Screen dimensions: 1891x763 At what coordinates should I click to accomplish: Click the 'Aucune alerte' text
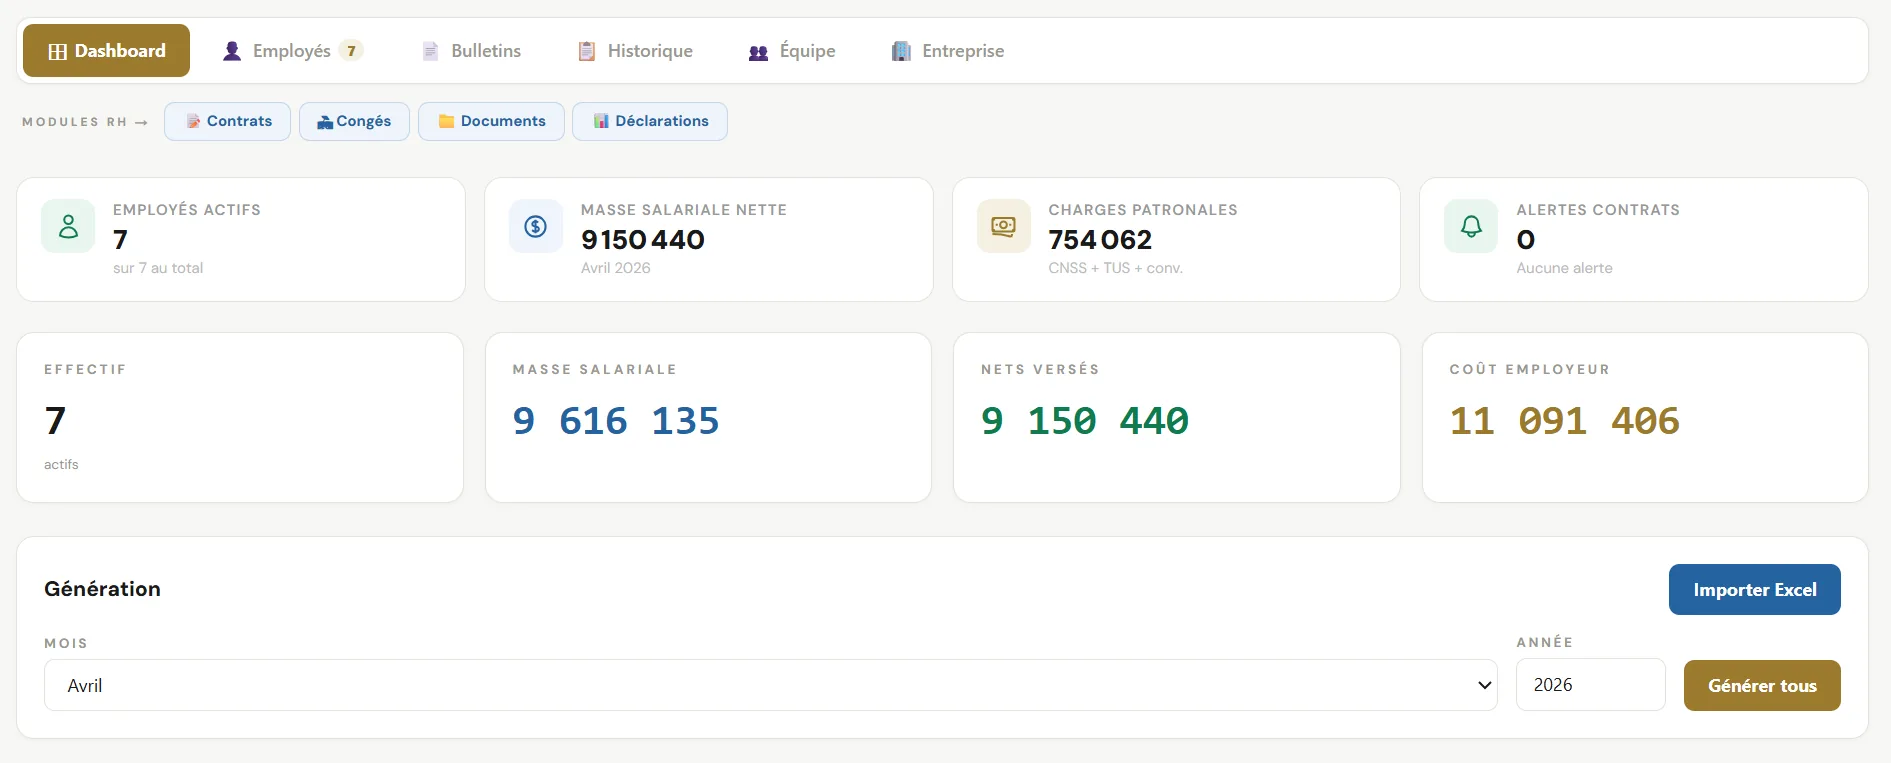tap(1564, 268)
